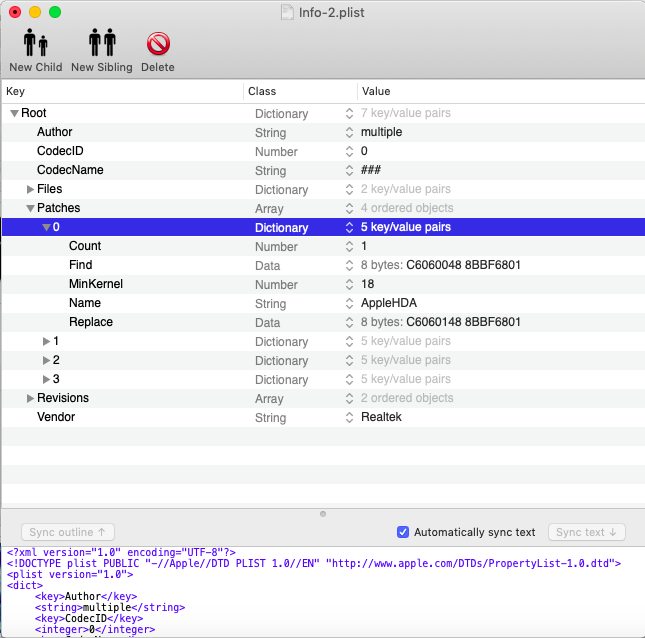The image size is (645, 638).
Task: Click Find value C6060048 8BBF6801
Action: (463, 265)
